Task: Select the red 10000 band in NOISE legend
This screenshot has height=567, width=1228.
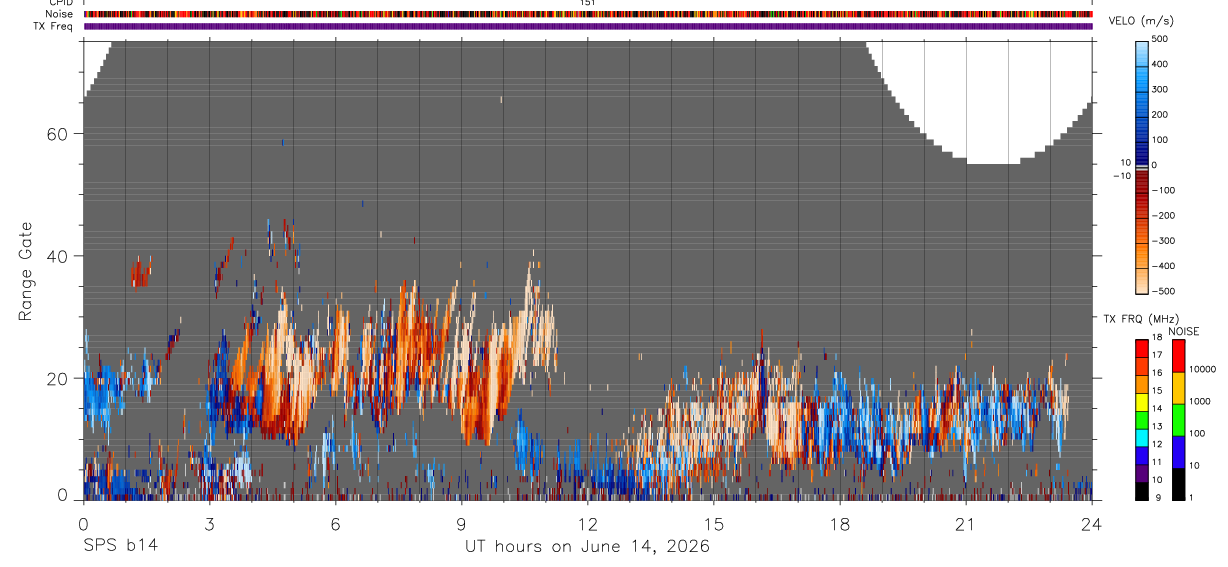Action: pyautogui.click(x=1178, y=356)
